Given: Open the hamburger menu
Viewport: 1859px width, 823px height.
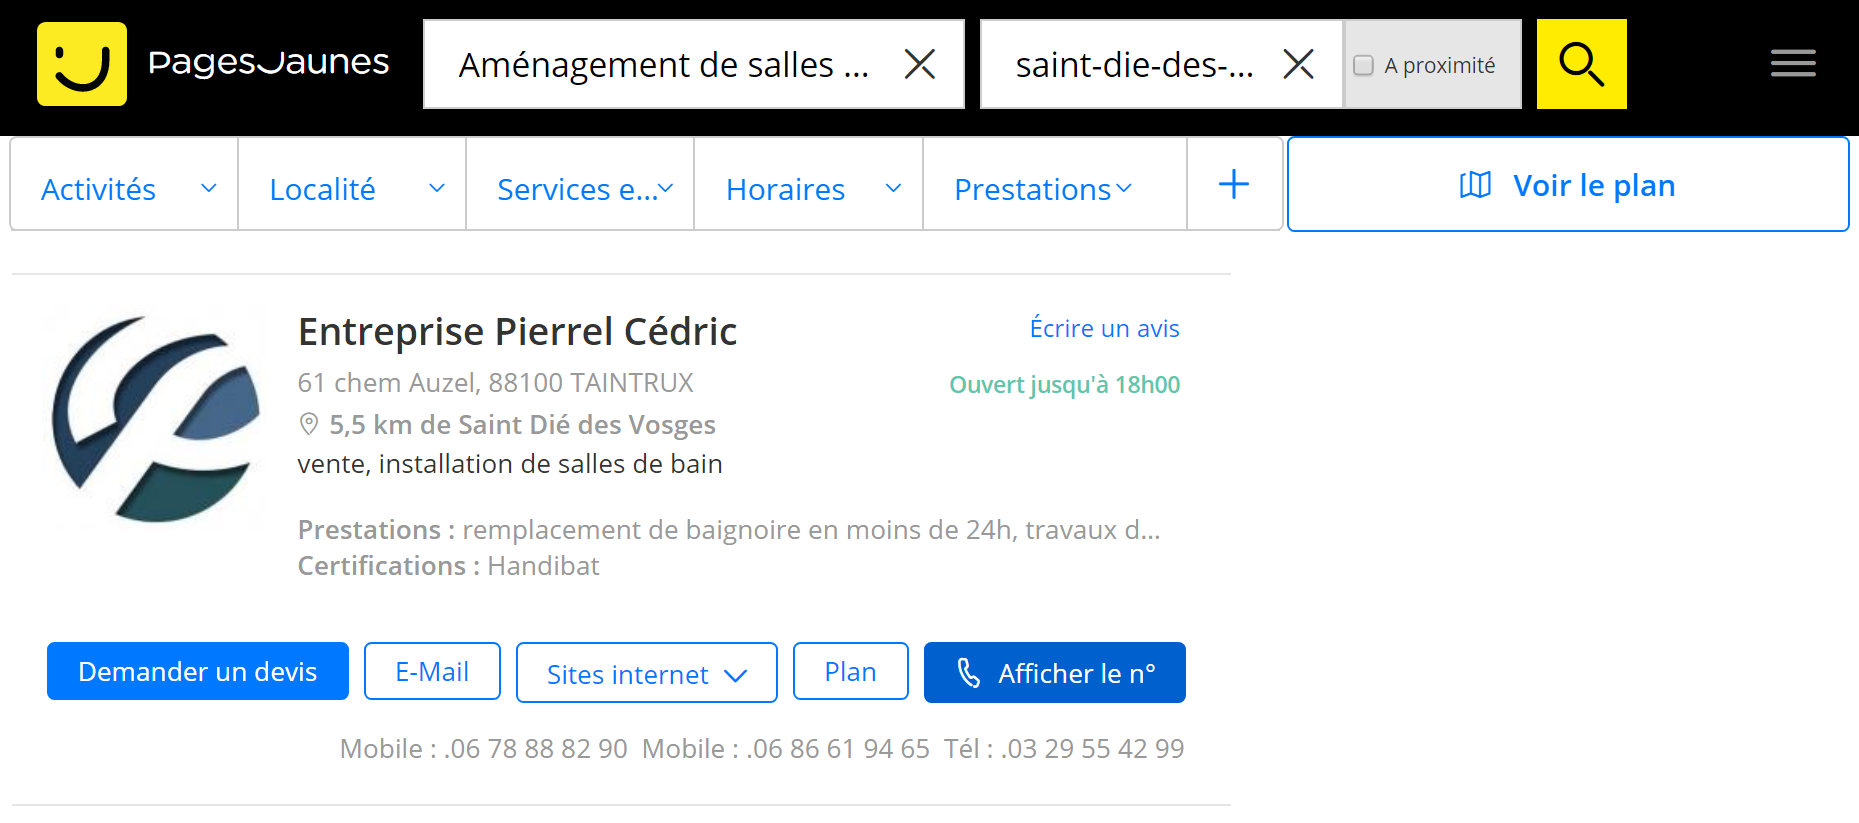Looking at the screenshot, I should (x=1793, y=64).
